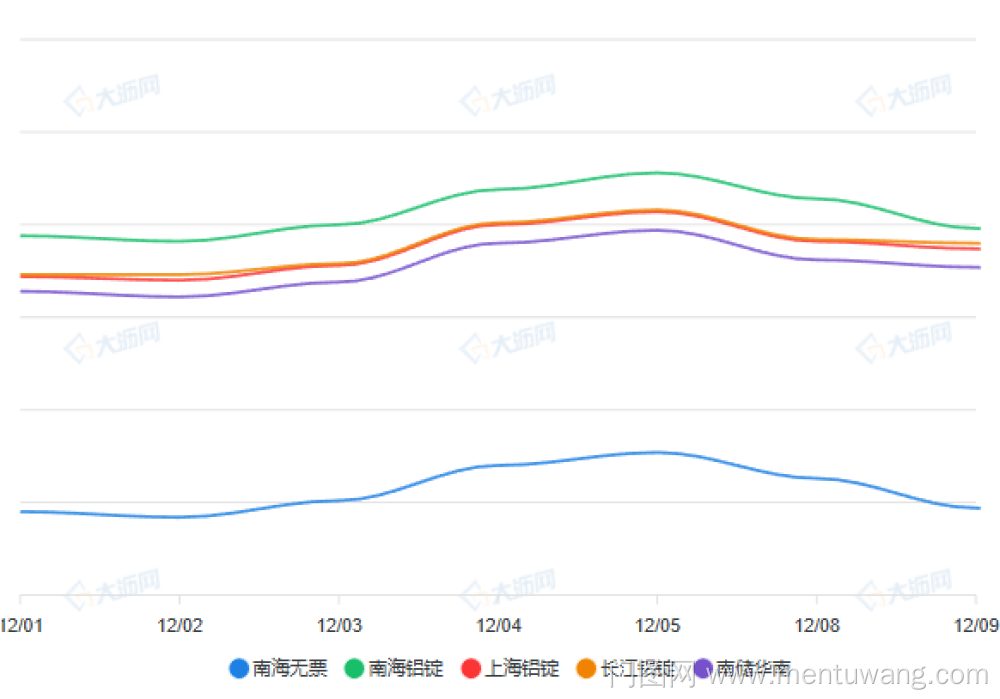
Task: Select the 12/02 x-axis date label
Action: coord(180,626)
